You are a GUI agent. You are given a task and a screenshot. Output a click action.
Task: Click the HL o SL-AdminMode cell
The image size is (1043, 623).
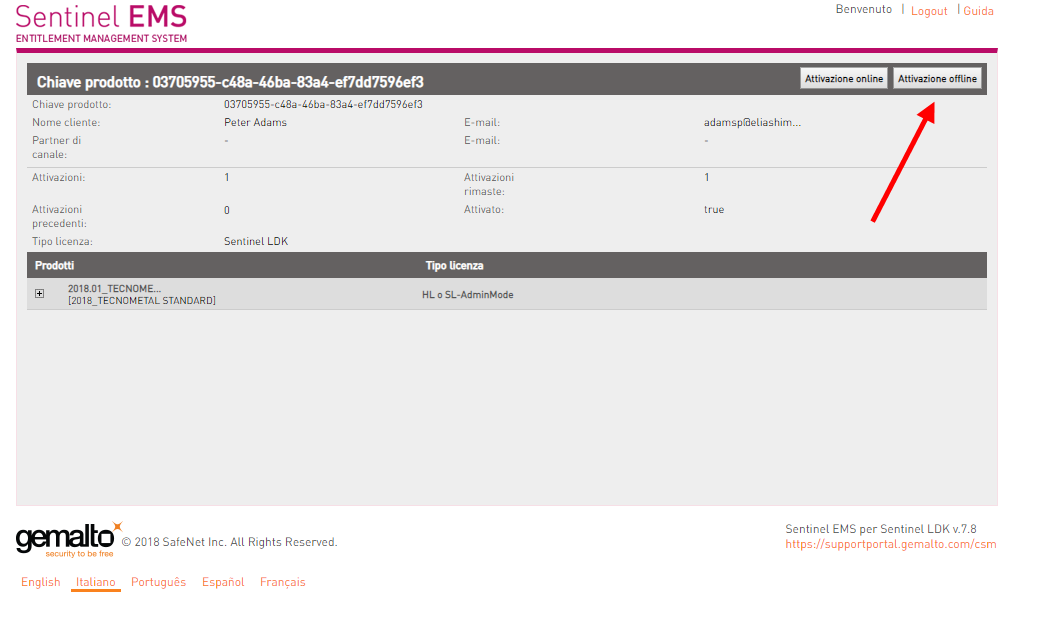pos(468,295)
